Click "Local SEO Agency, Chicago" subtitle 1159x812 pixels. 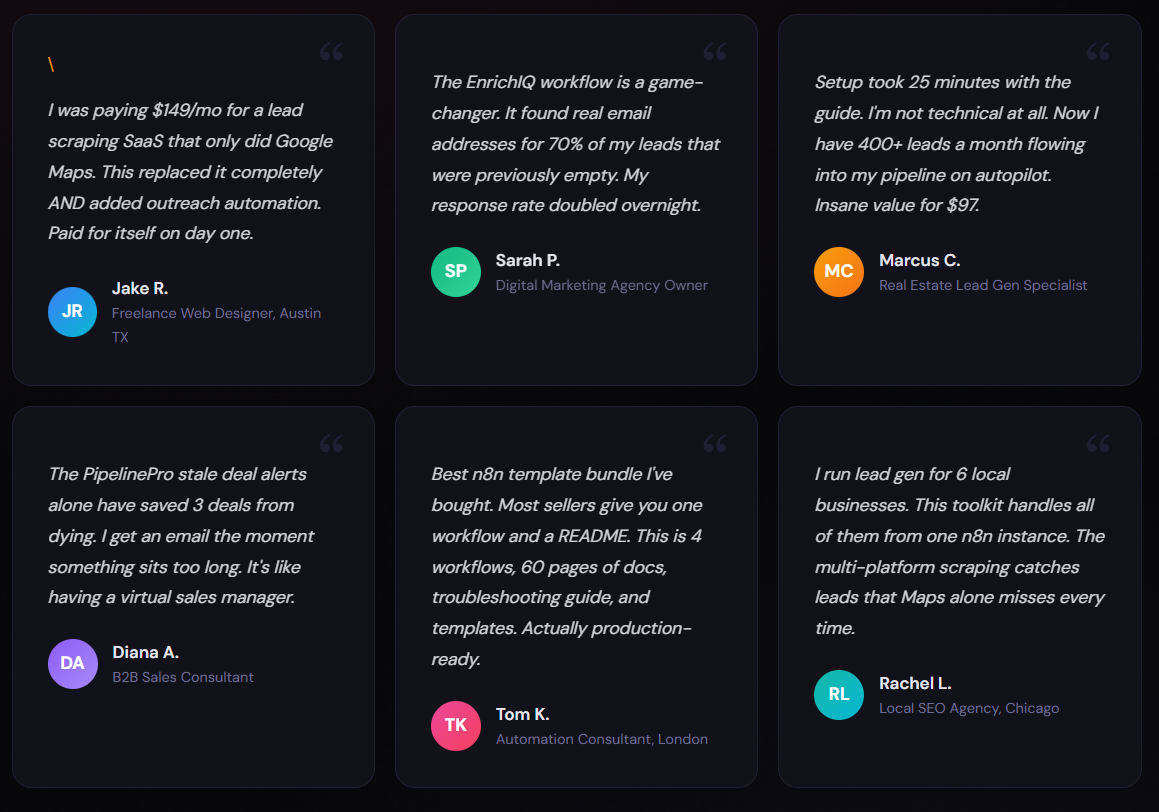pyautogui.click(x=968, y=708)
